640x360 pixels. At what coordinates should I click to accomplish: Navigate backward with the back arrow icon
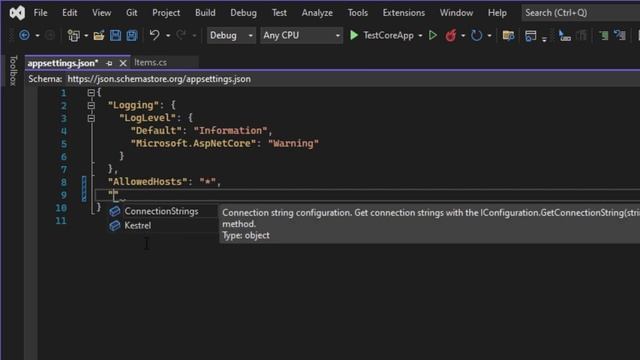tap(24, 36)
